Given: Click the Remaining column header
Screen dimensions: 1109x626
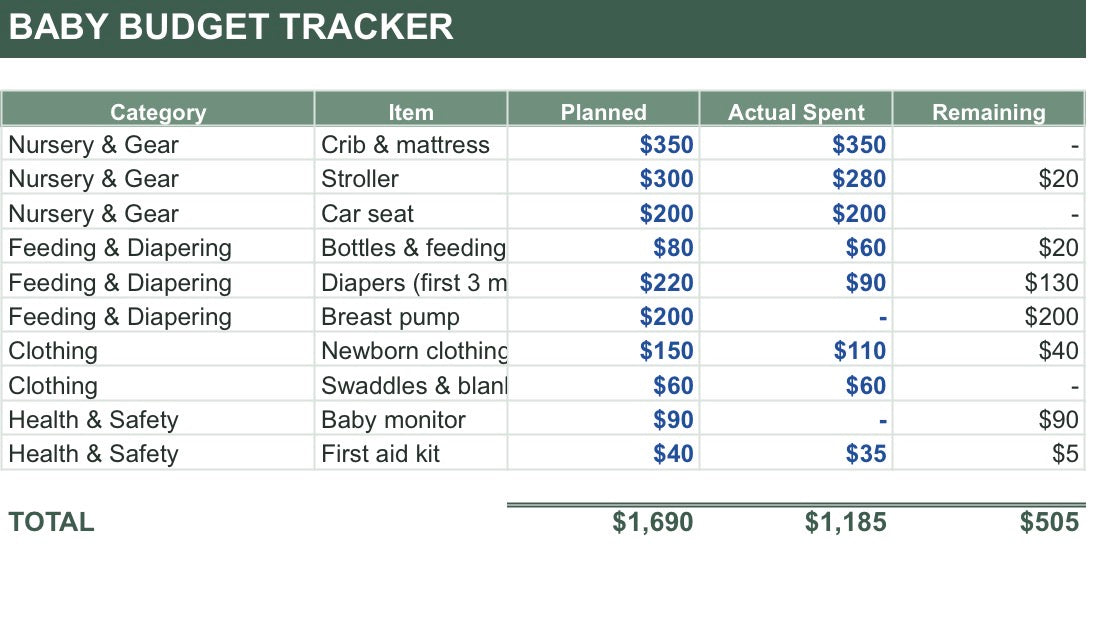Looking at the screenshot, I should 989,110.
